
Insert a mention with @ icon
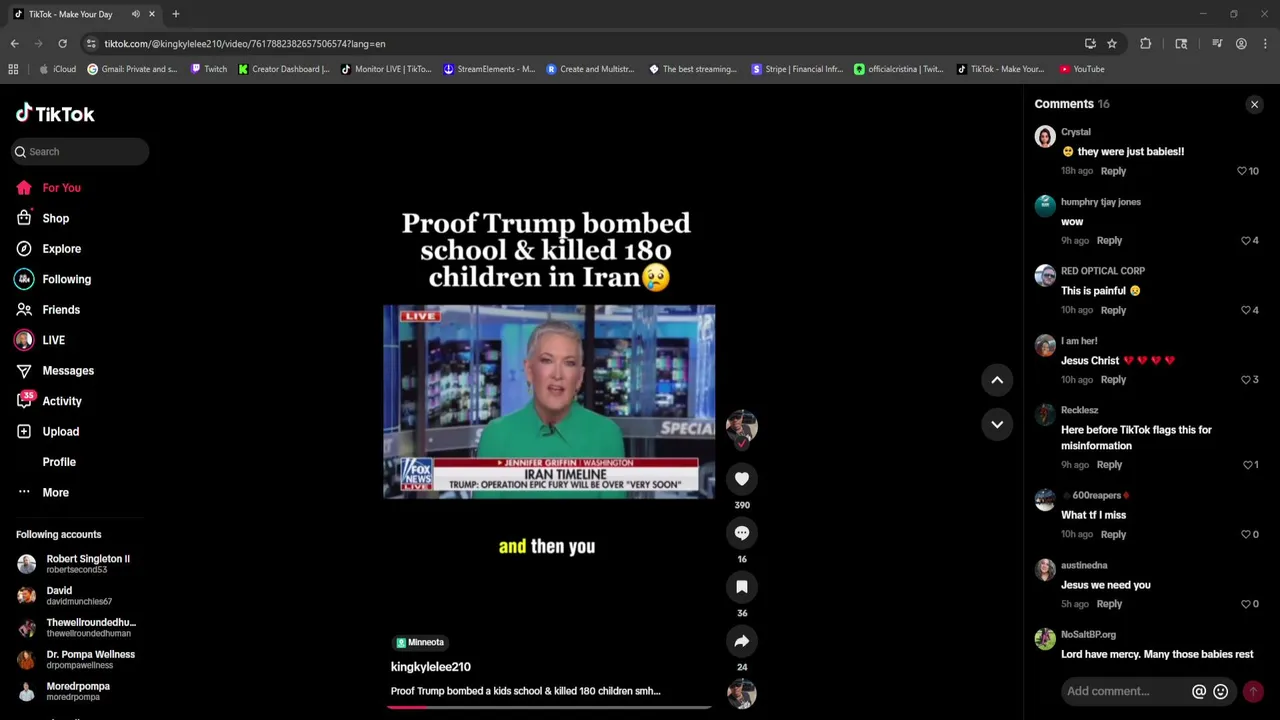coord(1199,691)
